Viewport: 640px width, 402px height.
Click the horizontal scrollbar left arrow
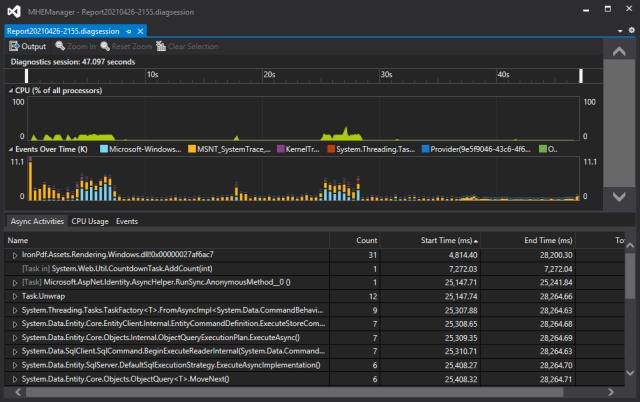click(18, 392)
